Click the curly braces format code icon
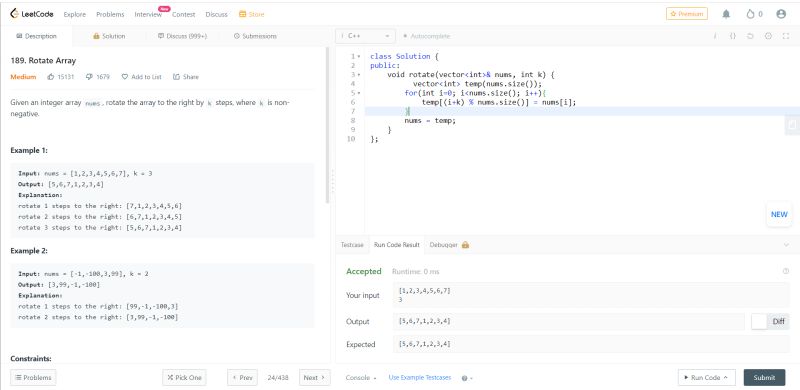The height and width of the screenshot is (390, 800). click(732, 36)
